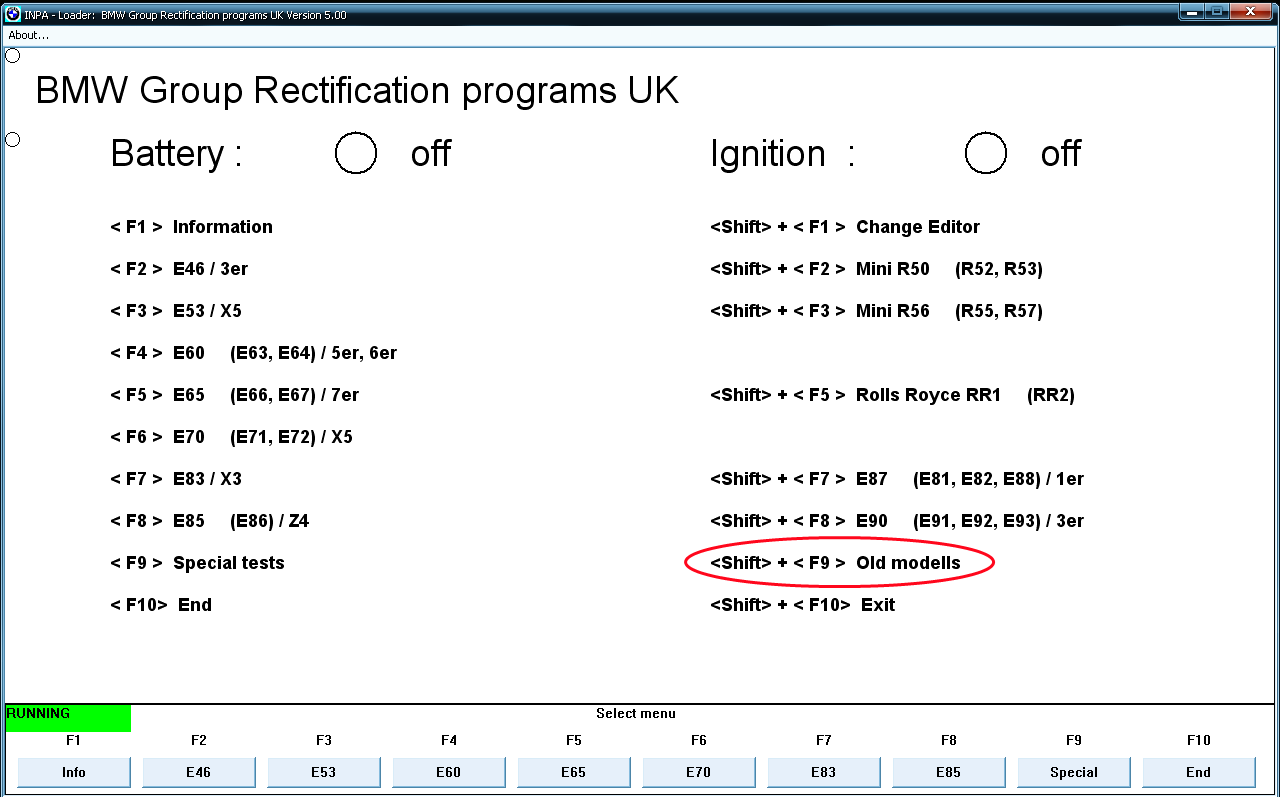This screenshot has height=797, width=1280.
Task: Click the 'Change Editor' shortcut line
Action: [x=845, y=227]
